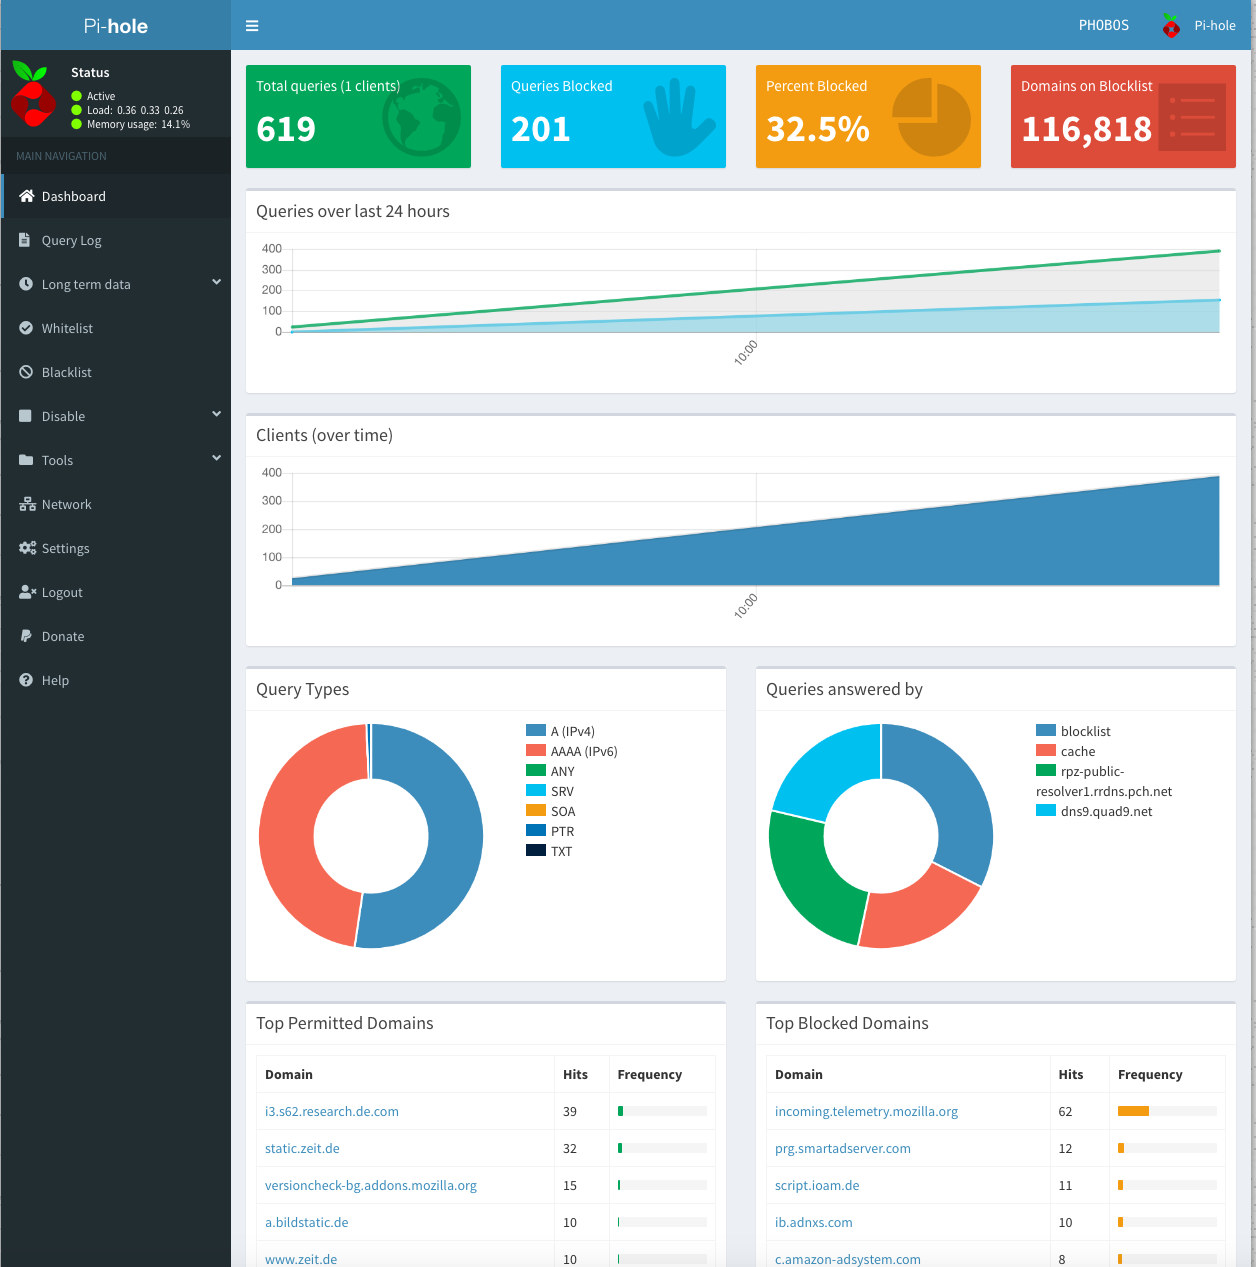Go to the Blacklist page
This screenshot has width=1256, height=1267.
pyautogui.click(x=116, y=372)
